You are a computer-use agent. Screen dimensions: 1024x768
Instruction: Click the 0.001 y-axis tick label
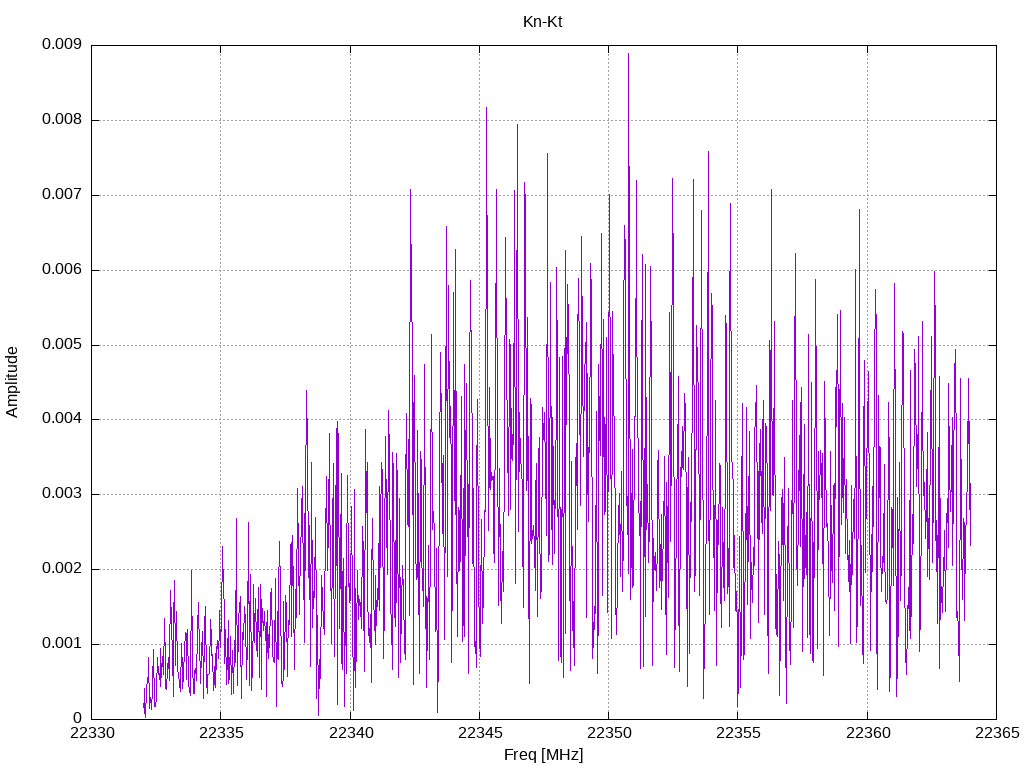[x=62, y=643]
